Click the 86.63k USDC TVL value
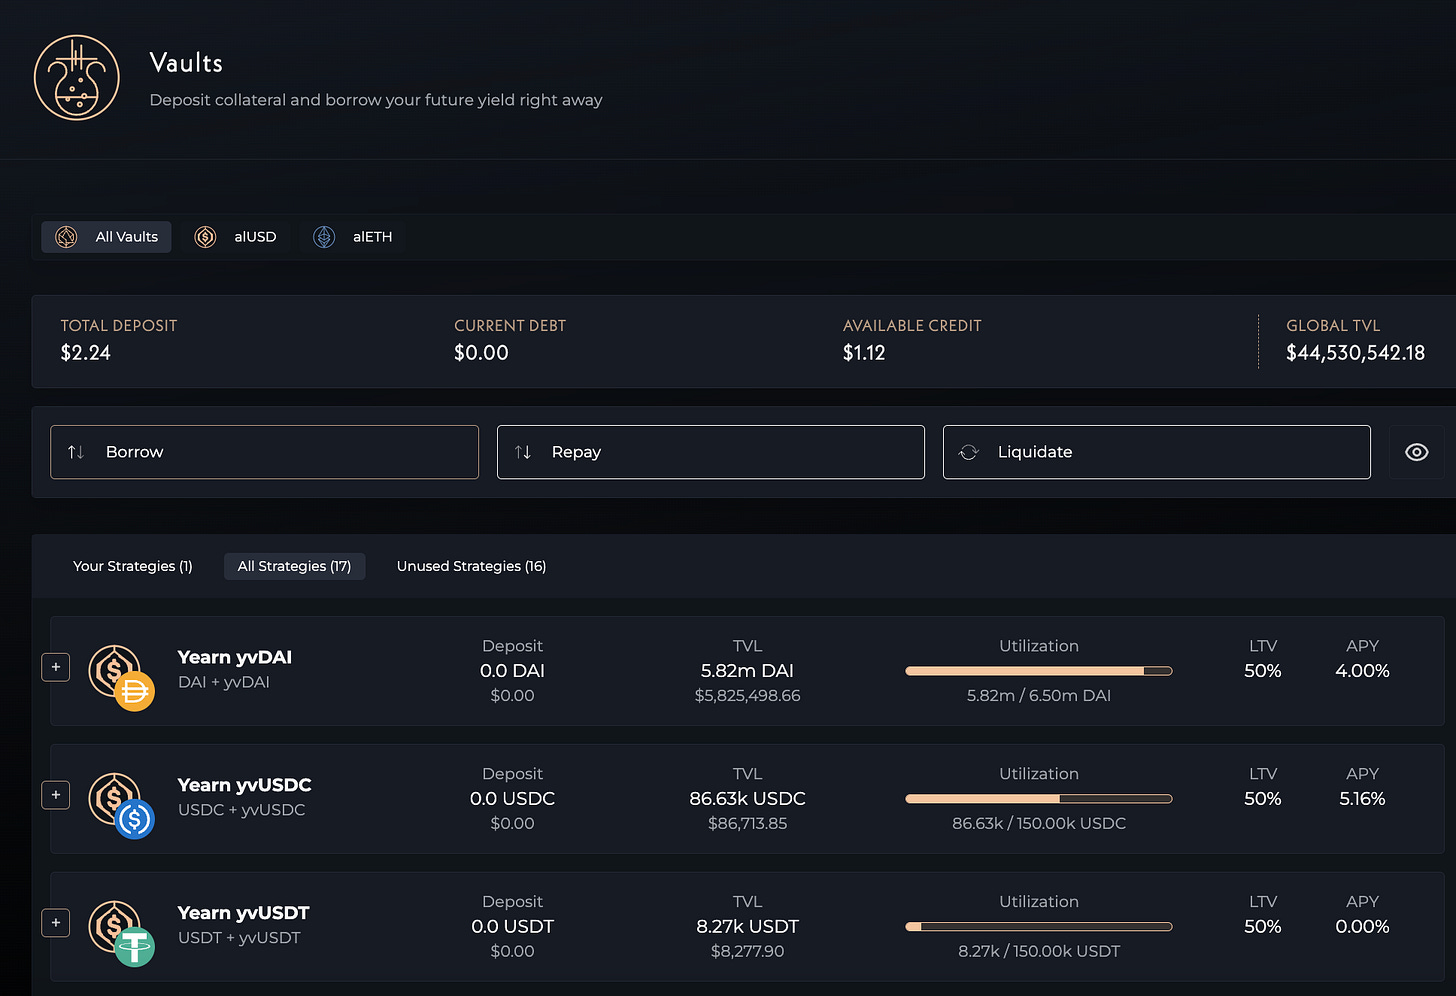The image size is (1456, 996). tap(747, 799)
